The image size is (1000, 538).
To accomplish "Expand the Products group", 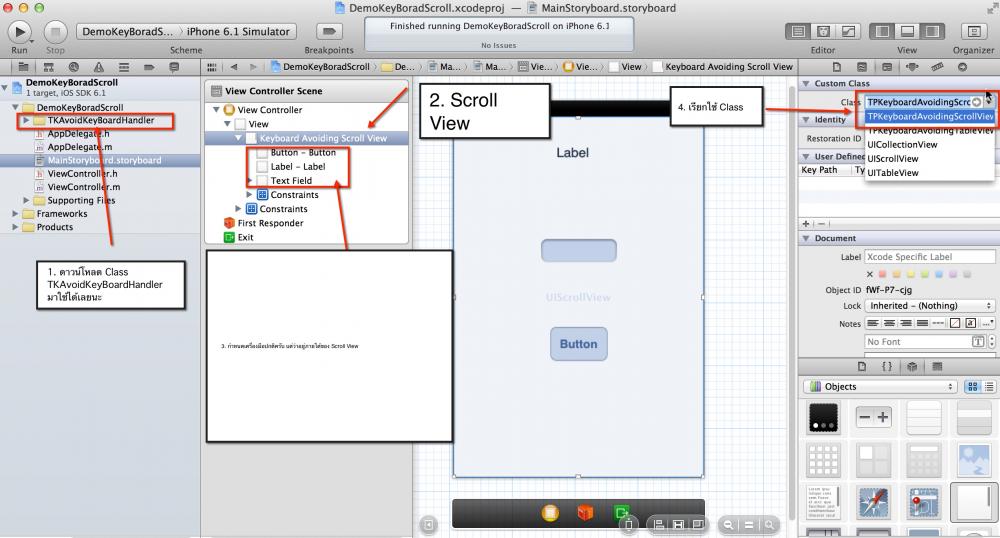I will point(15,227).
